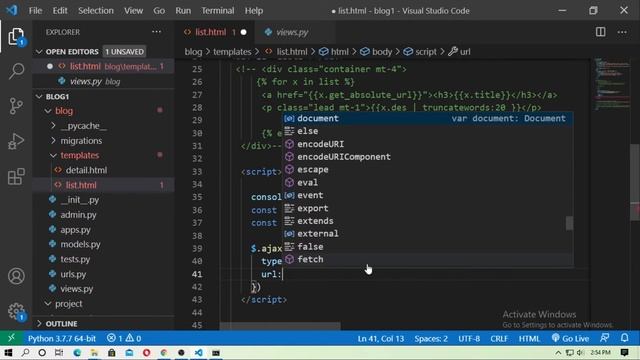Collapse the Open Editors section
This screenshot has height=360, width=640.
[x=39, y=51]
